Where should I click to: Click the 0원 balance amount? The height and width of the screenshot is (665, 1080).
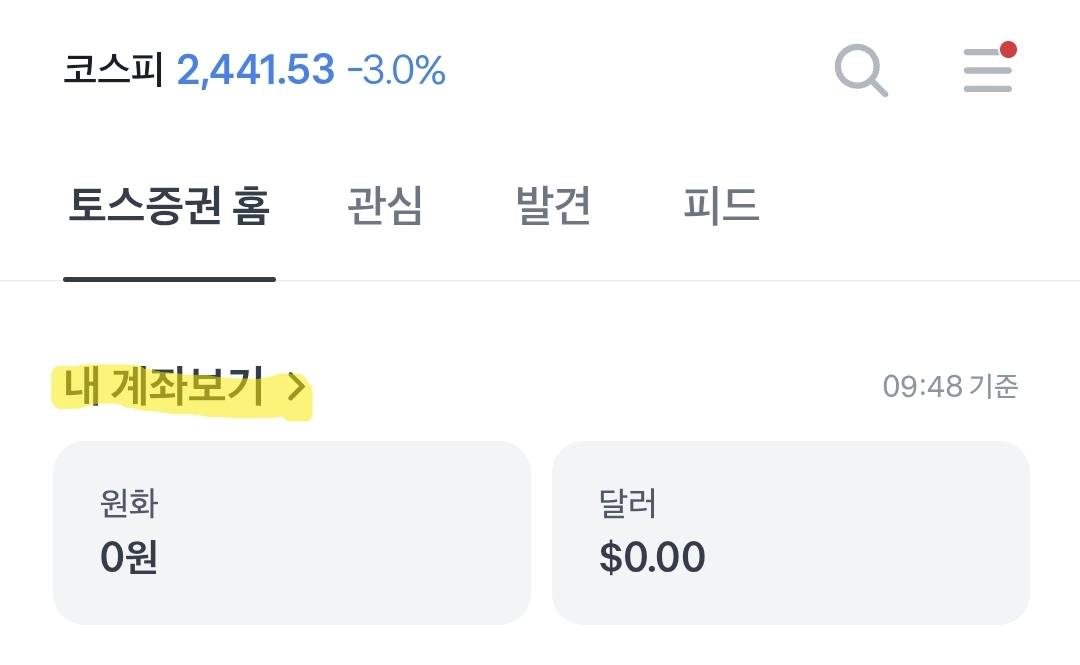click(129, 557)
